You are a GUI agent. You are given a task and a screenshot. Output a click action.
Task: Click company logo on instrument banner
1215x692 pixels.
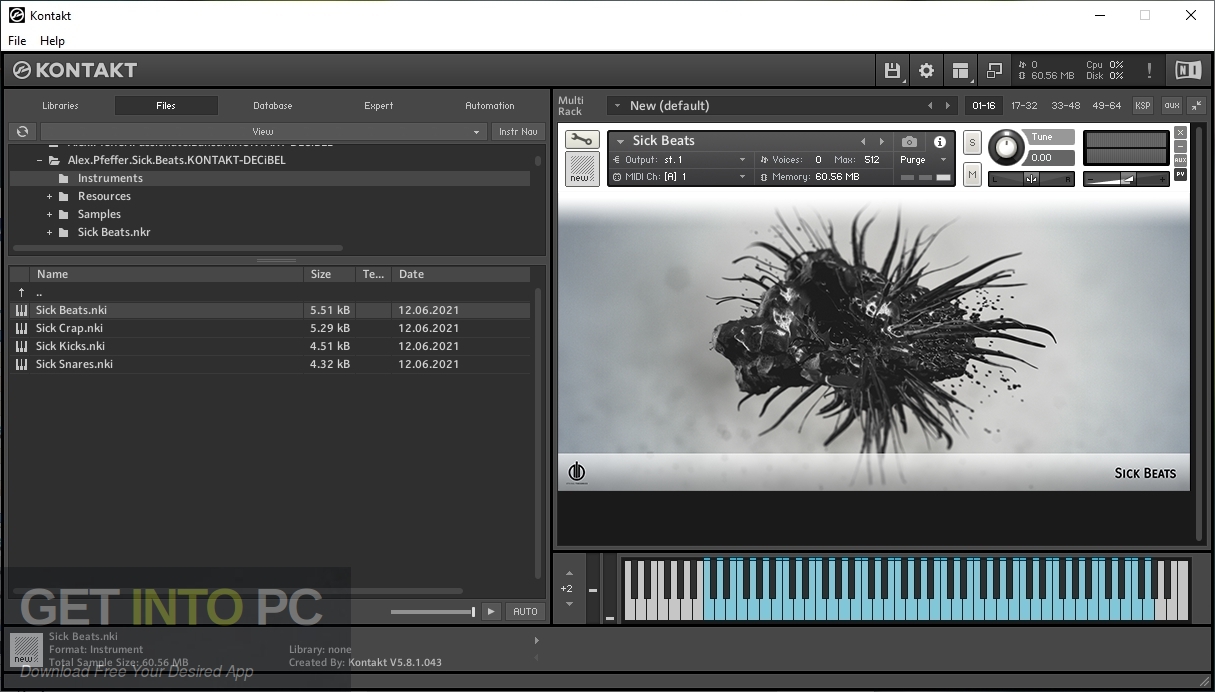576,472
